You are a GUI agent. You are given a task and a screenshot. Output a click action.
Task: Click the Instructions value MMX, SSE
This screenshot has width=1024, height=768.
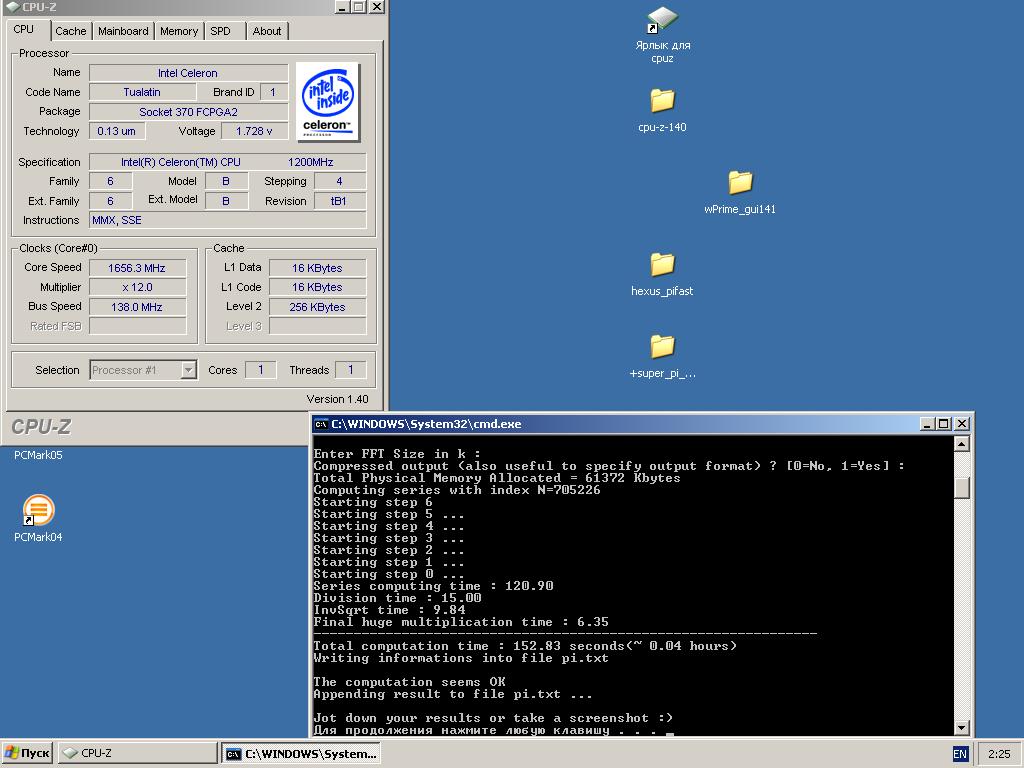227,220
